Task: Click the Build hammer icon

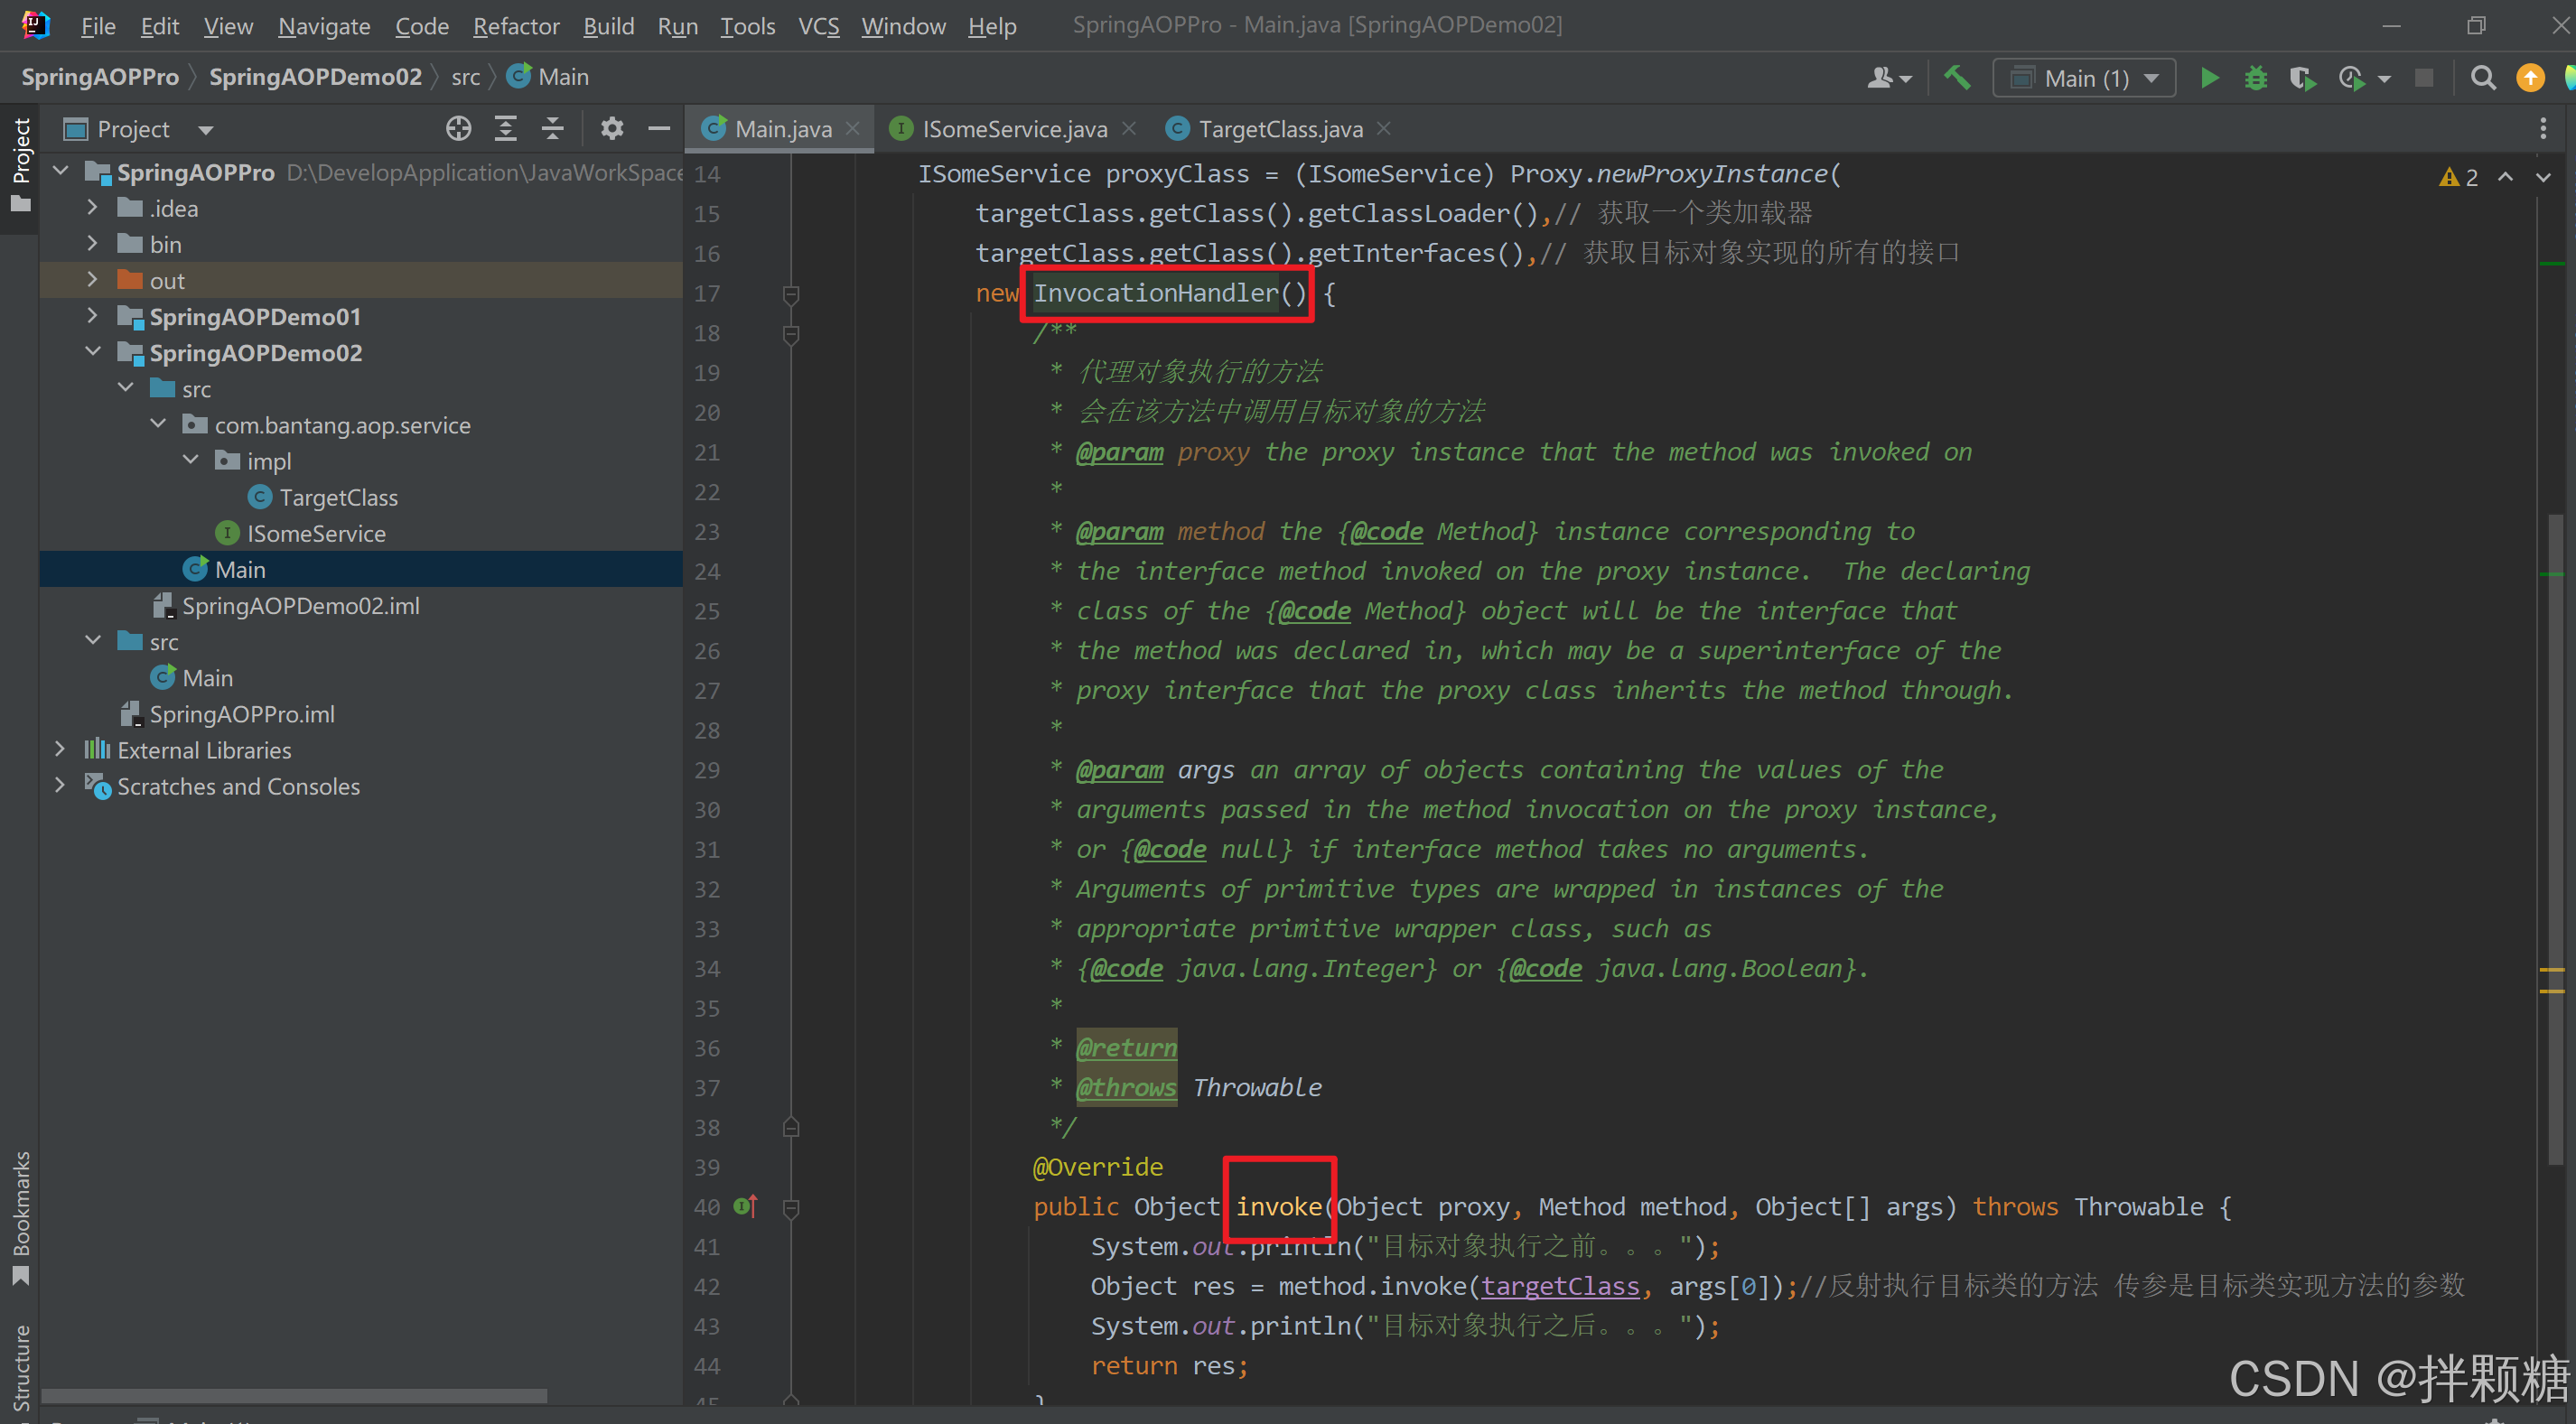Action: coord(1957,78)
